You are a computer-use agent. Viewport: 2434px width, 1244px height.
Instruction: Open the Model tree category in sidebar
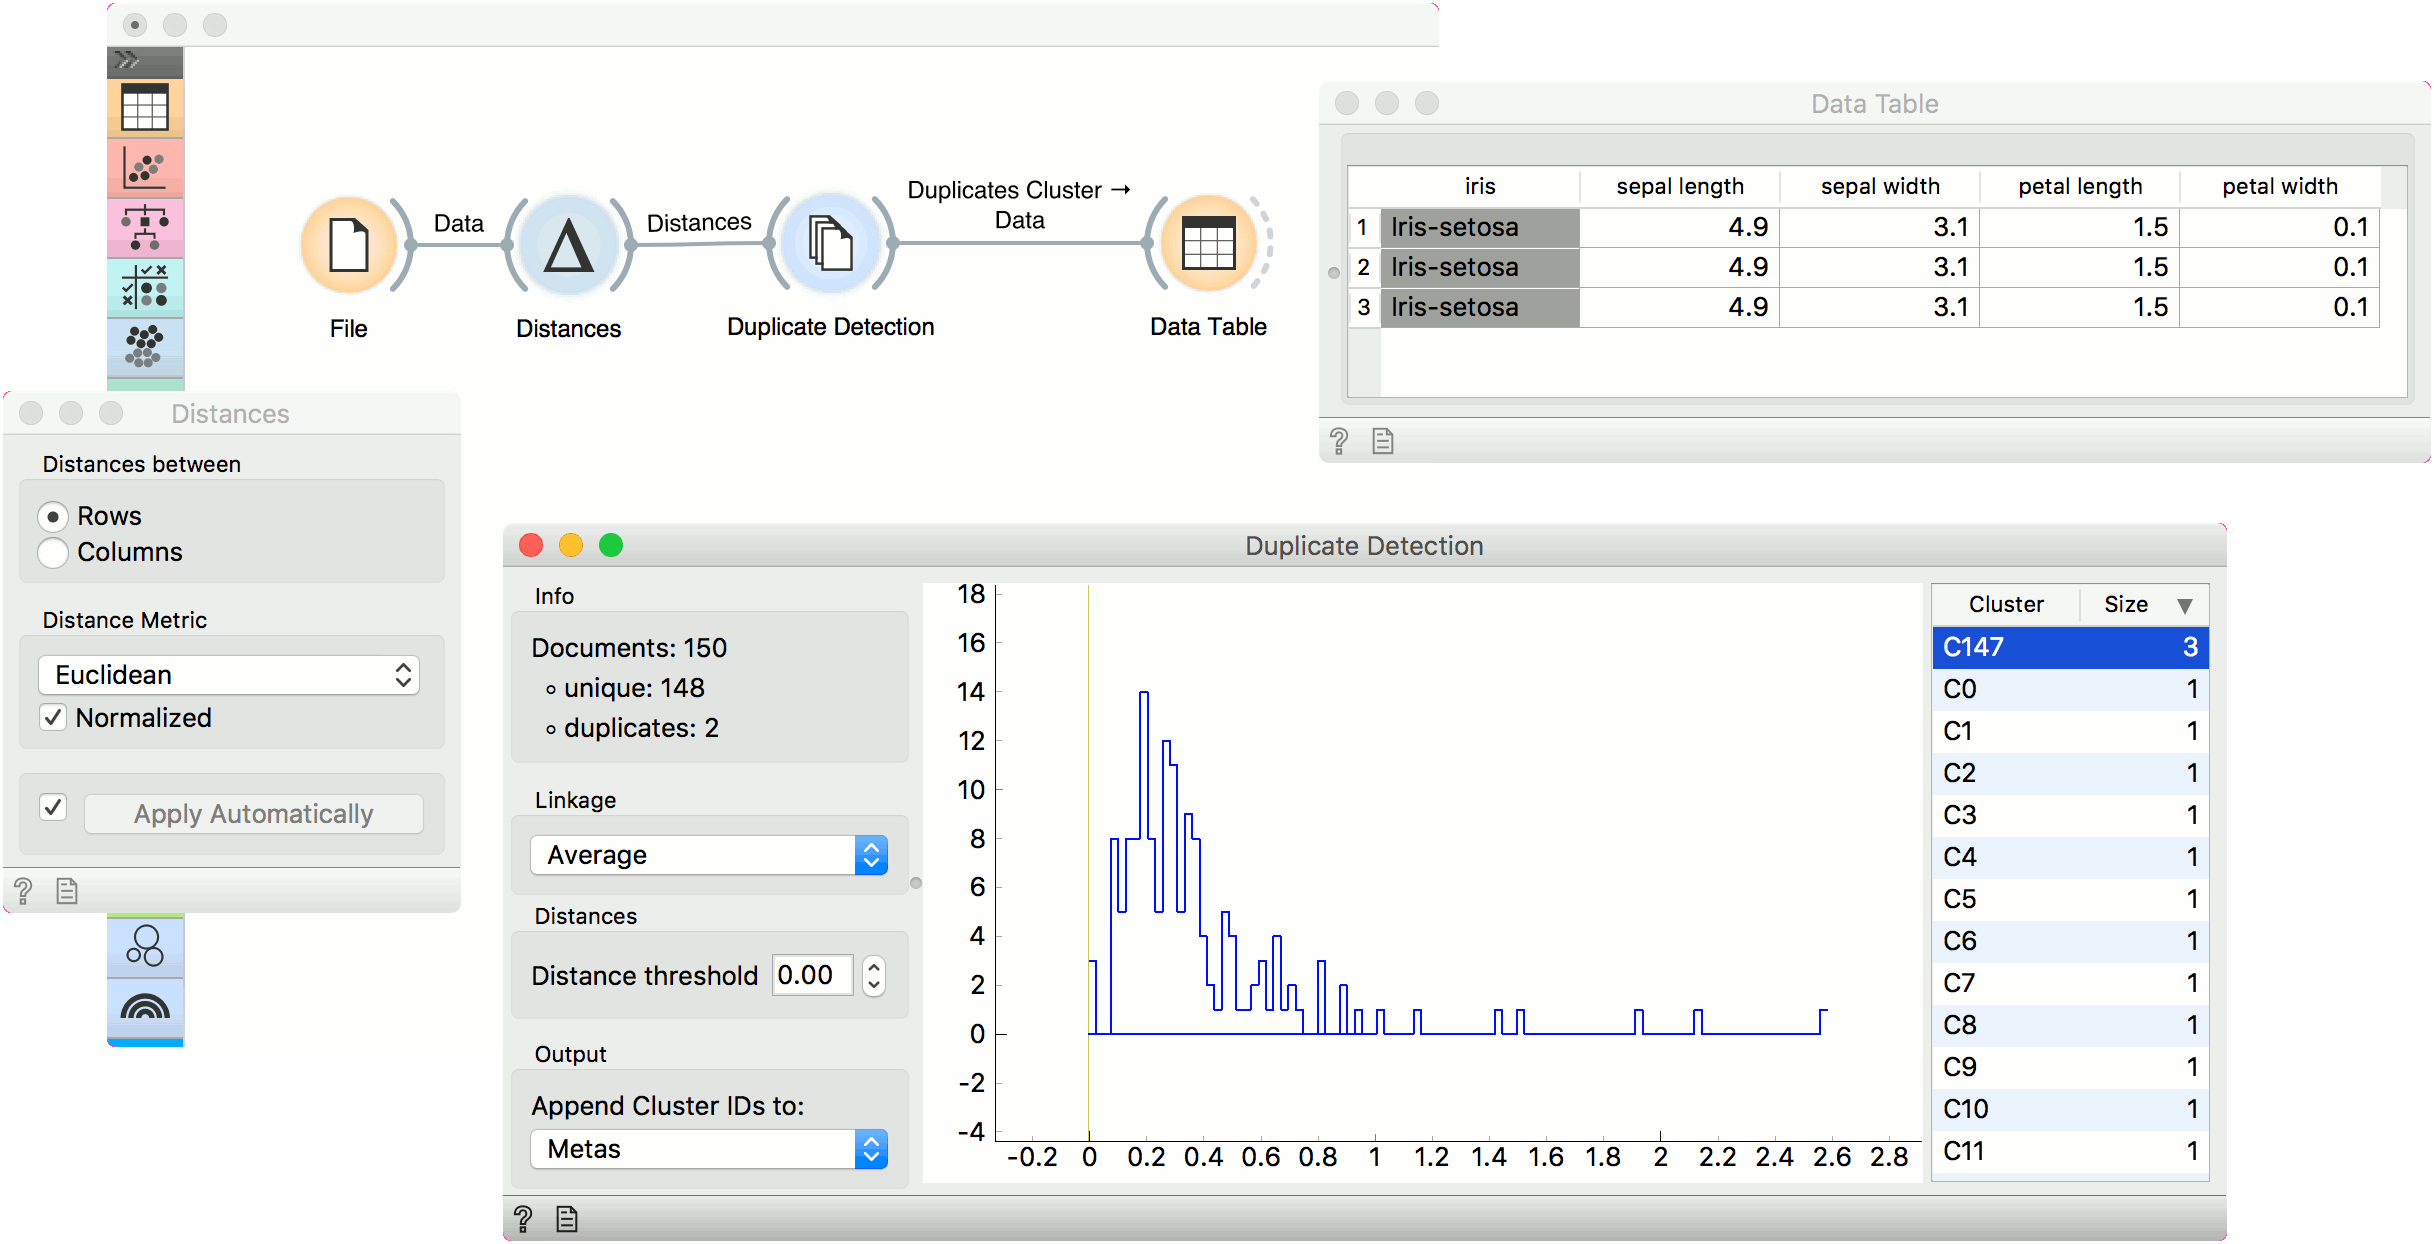pyautogui.click(x=145, y=228)
